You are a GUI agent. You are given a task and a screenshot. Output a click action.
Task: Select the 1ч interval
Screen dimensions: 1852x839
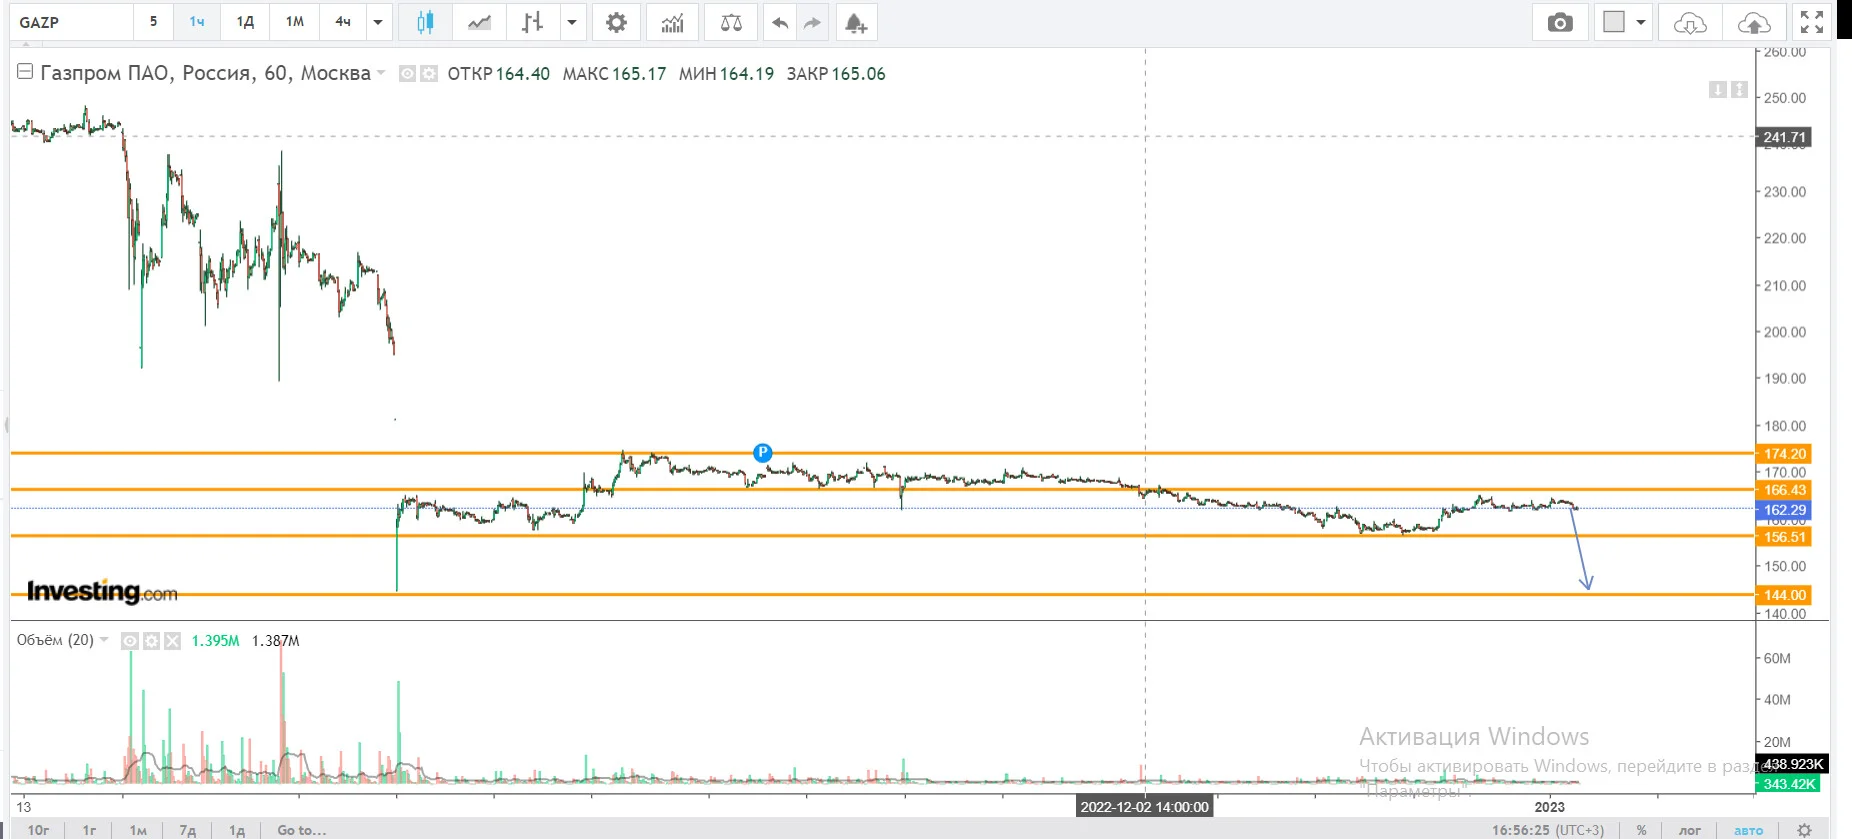point(197,22)
